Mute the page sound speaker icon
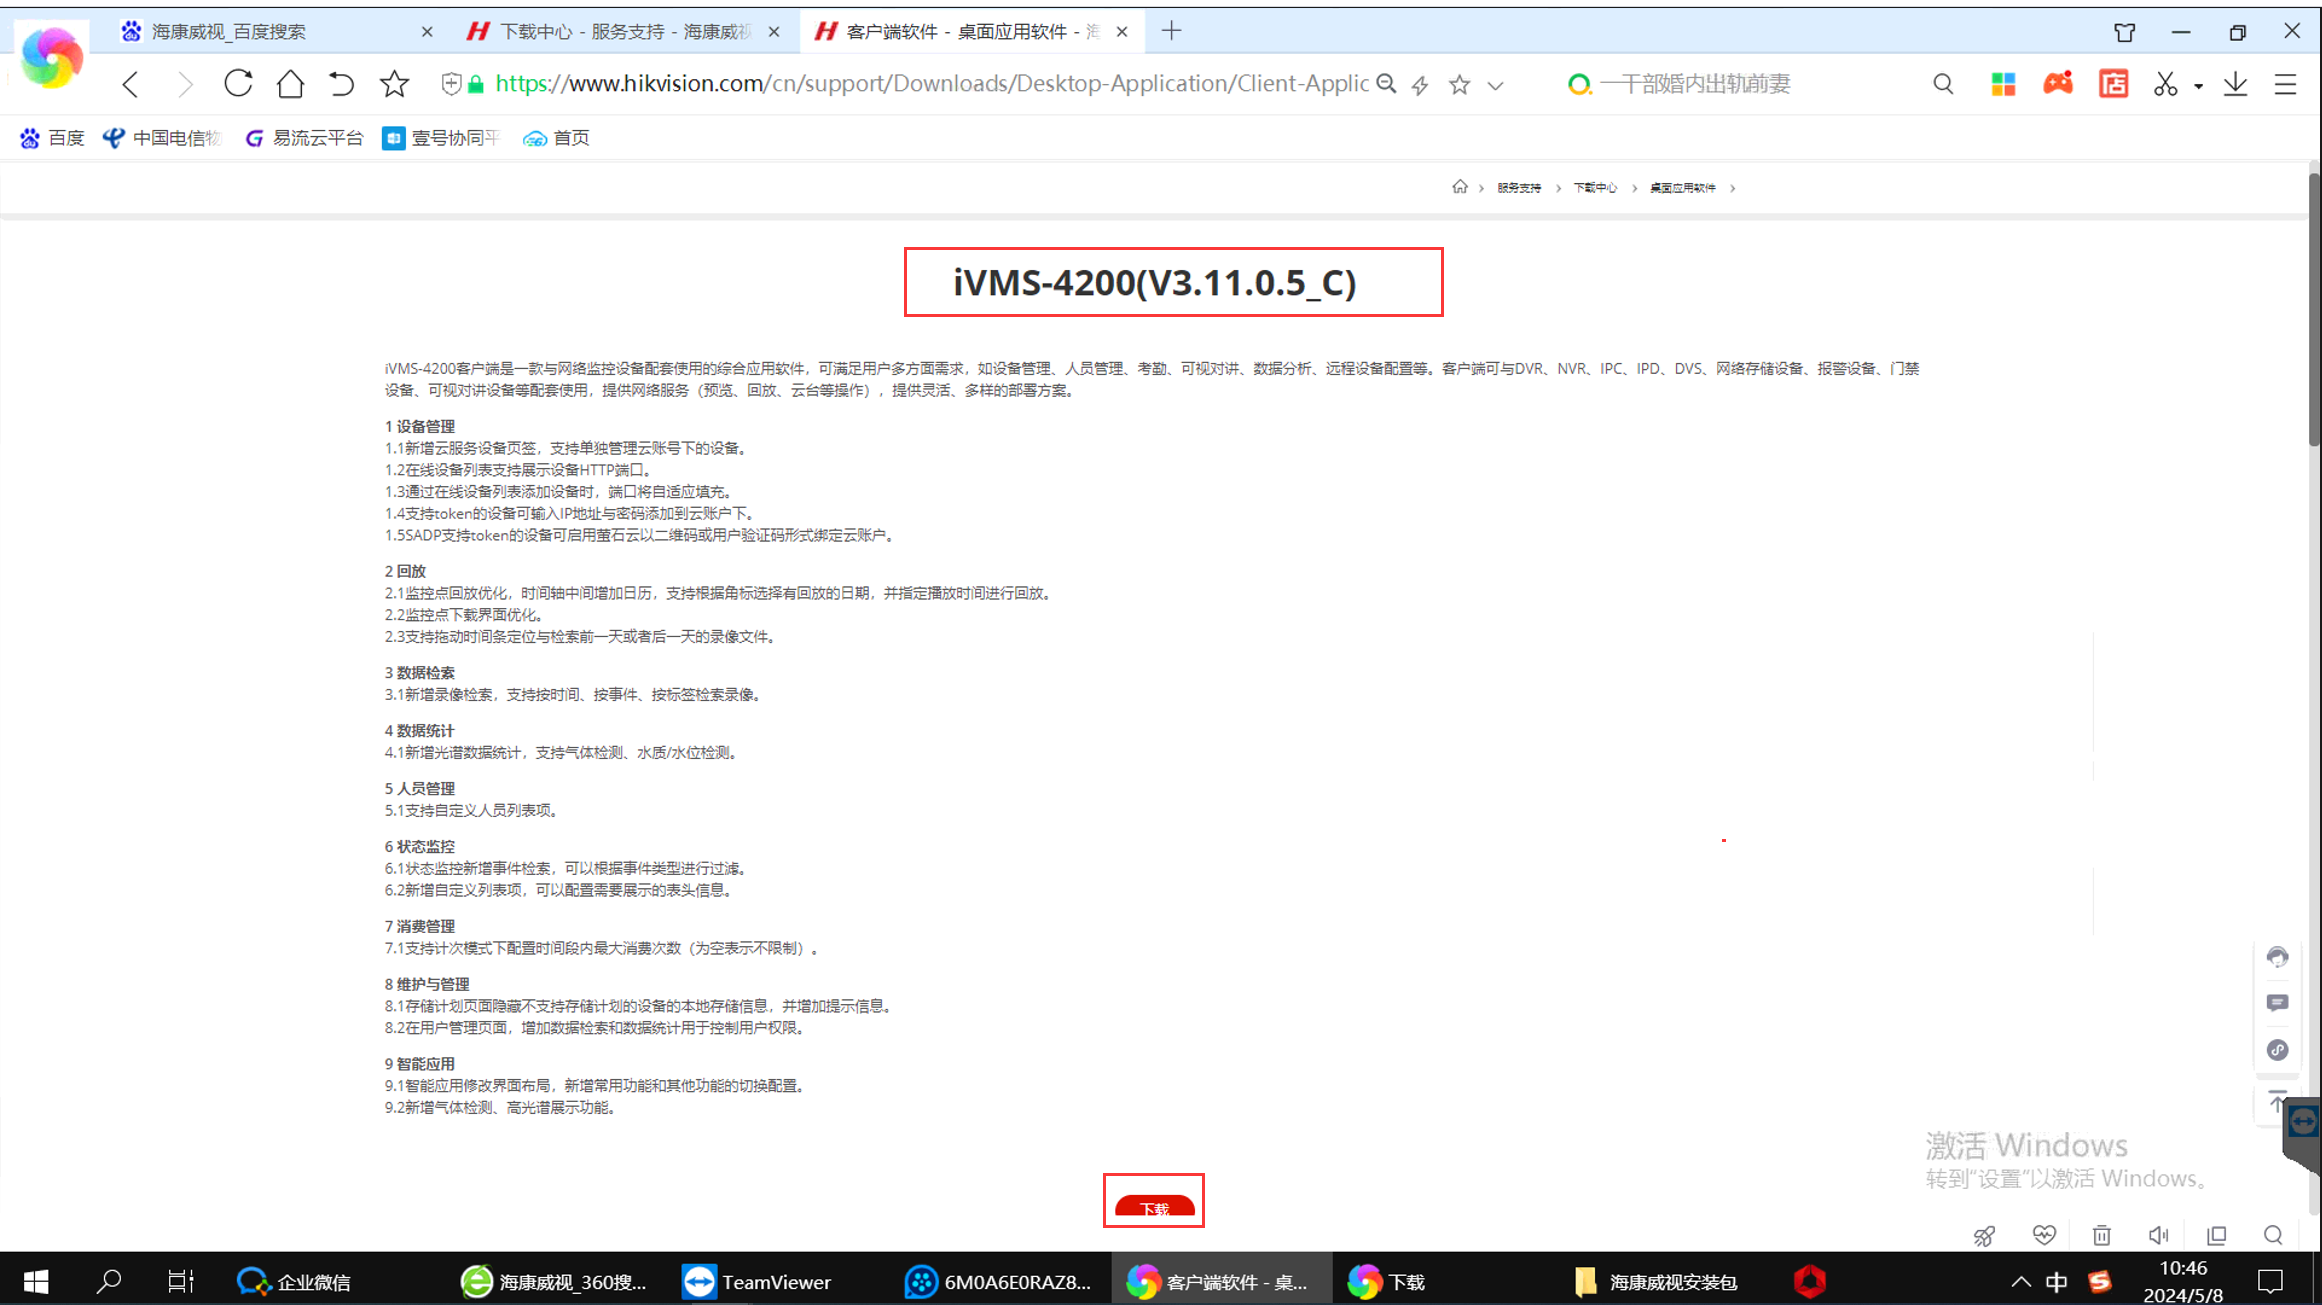Image resolution: width=2322 pixels, height=1305 pixels. coord(2158,1236)
